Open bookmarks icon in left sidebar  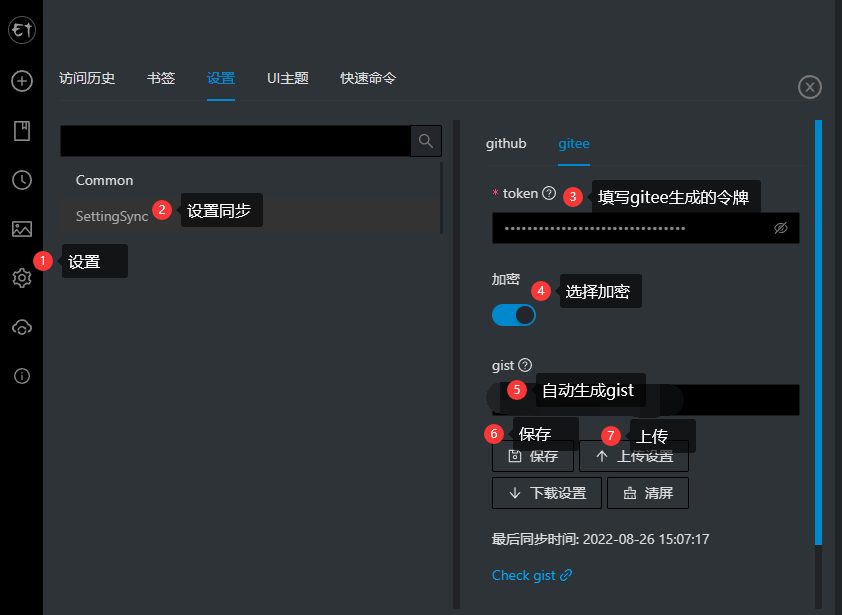[22, 131]
